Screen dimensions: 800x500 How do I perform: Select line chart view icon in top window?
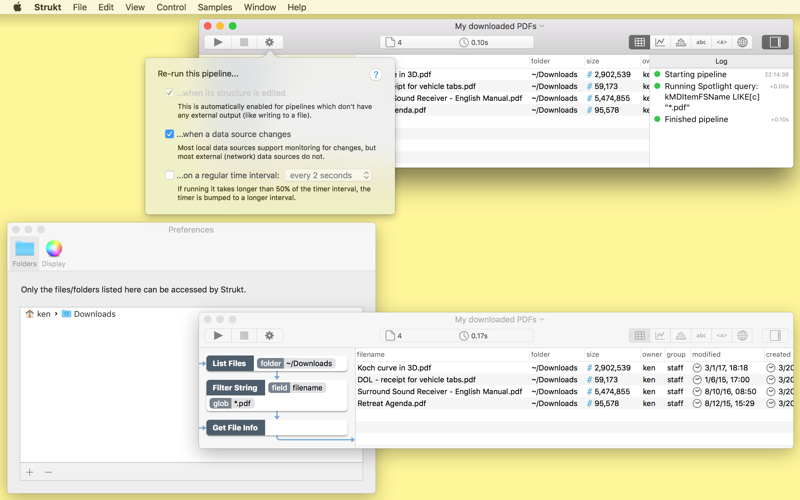[660, 42]
